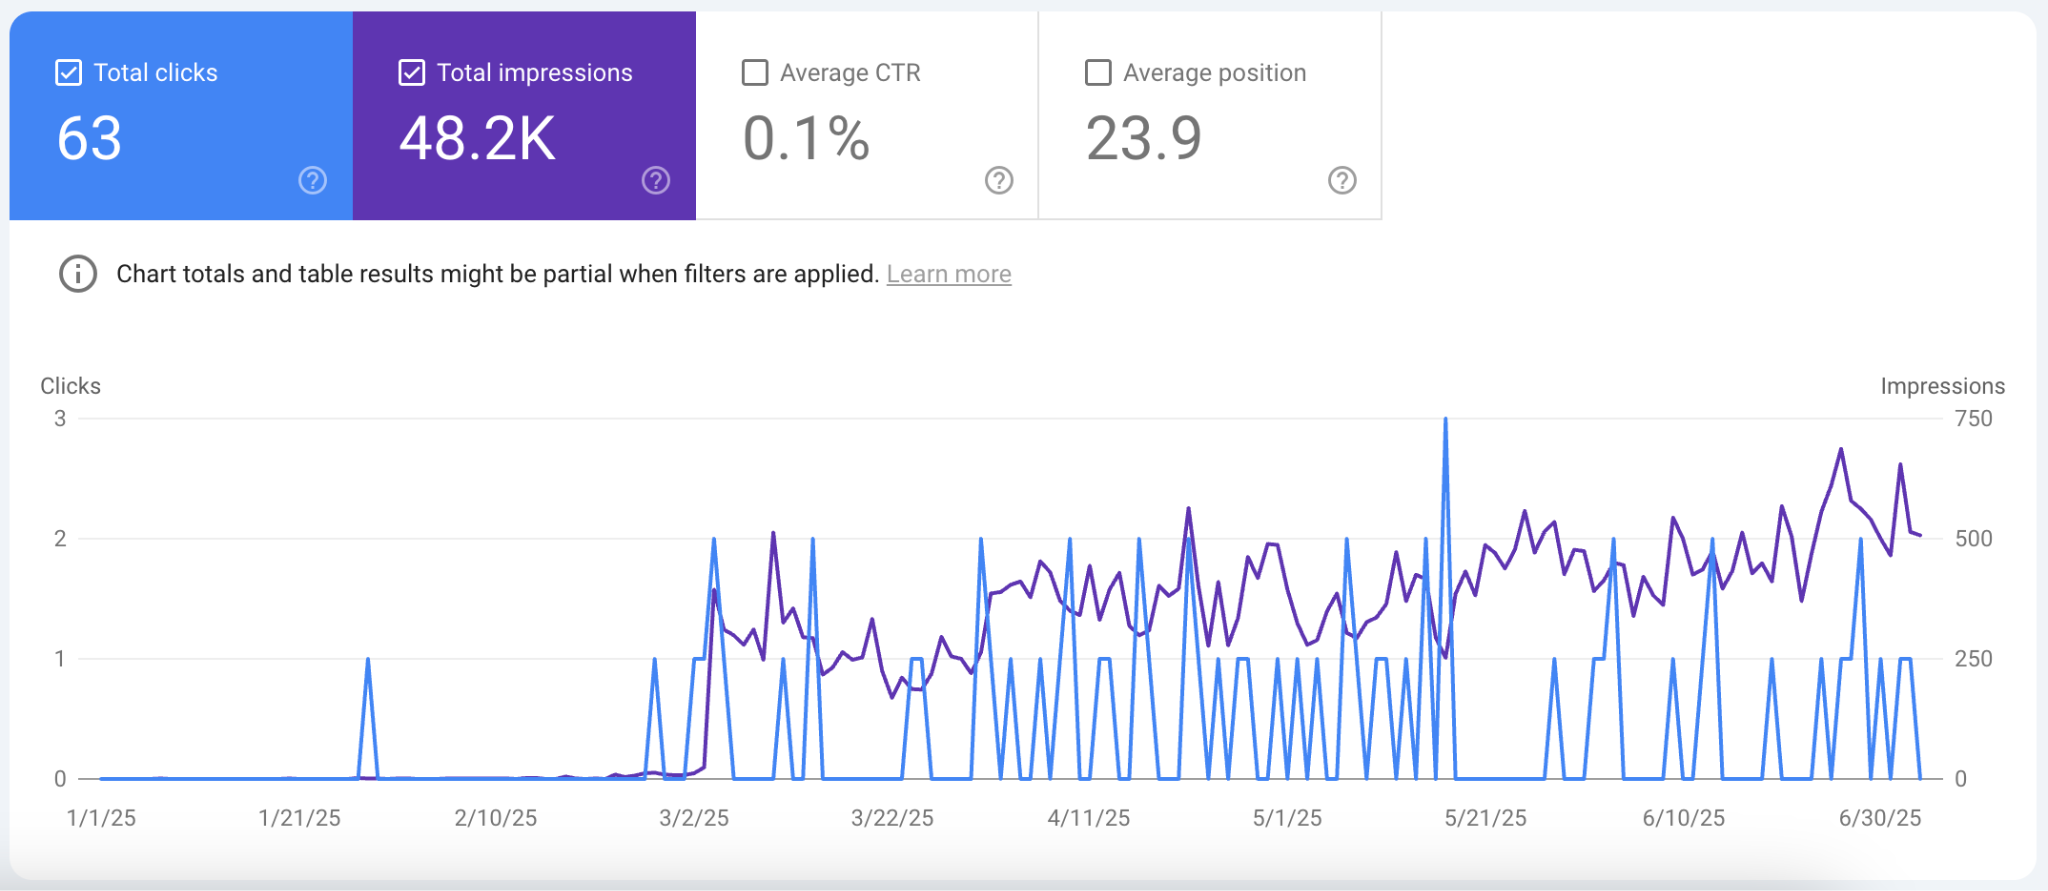
Task: Uncheck the Total clicks checkbox
Action: [68, 73]
